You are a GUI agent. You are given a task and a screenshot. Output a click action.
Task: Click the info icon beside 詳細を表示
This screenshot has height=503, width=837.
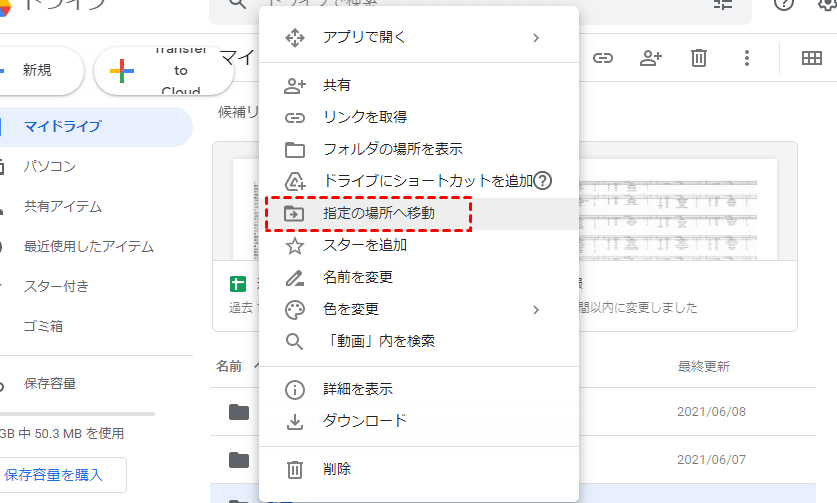295,390
